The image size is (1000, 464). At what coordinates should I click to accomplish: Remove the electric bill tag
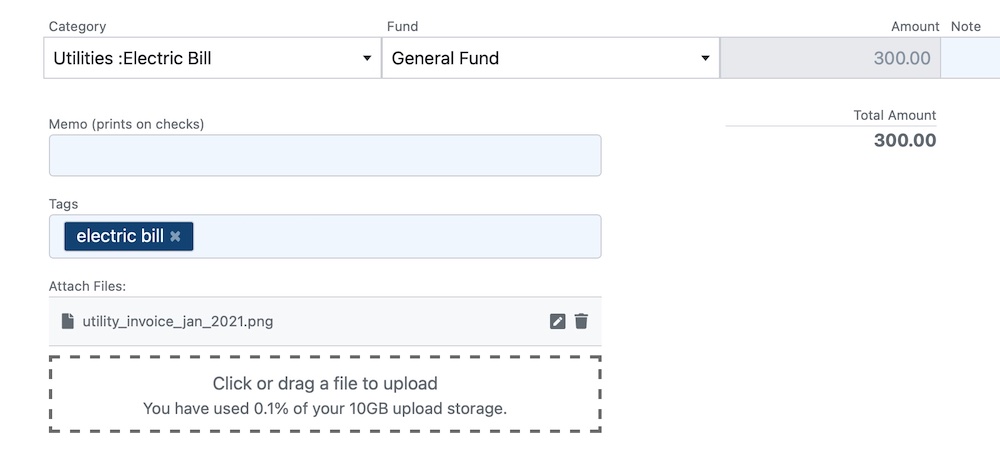(175, 236)
